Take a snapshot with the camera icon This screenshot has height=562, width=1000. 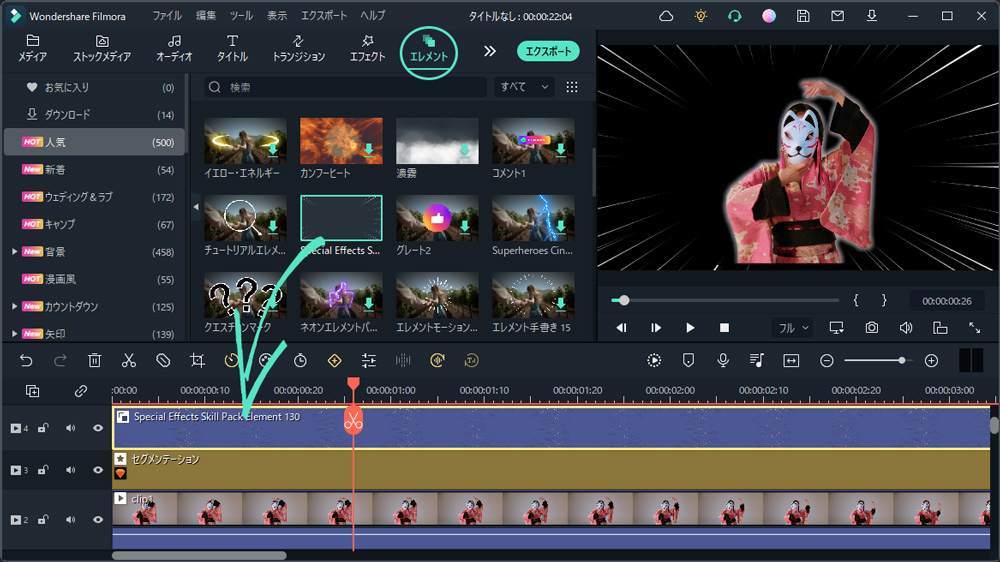pyautogui.click(x=872, y=327)
